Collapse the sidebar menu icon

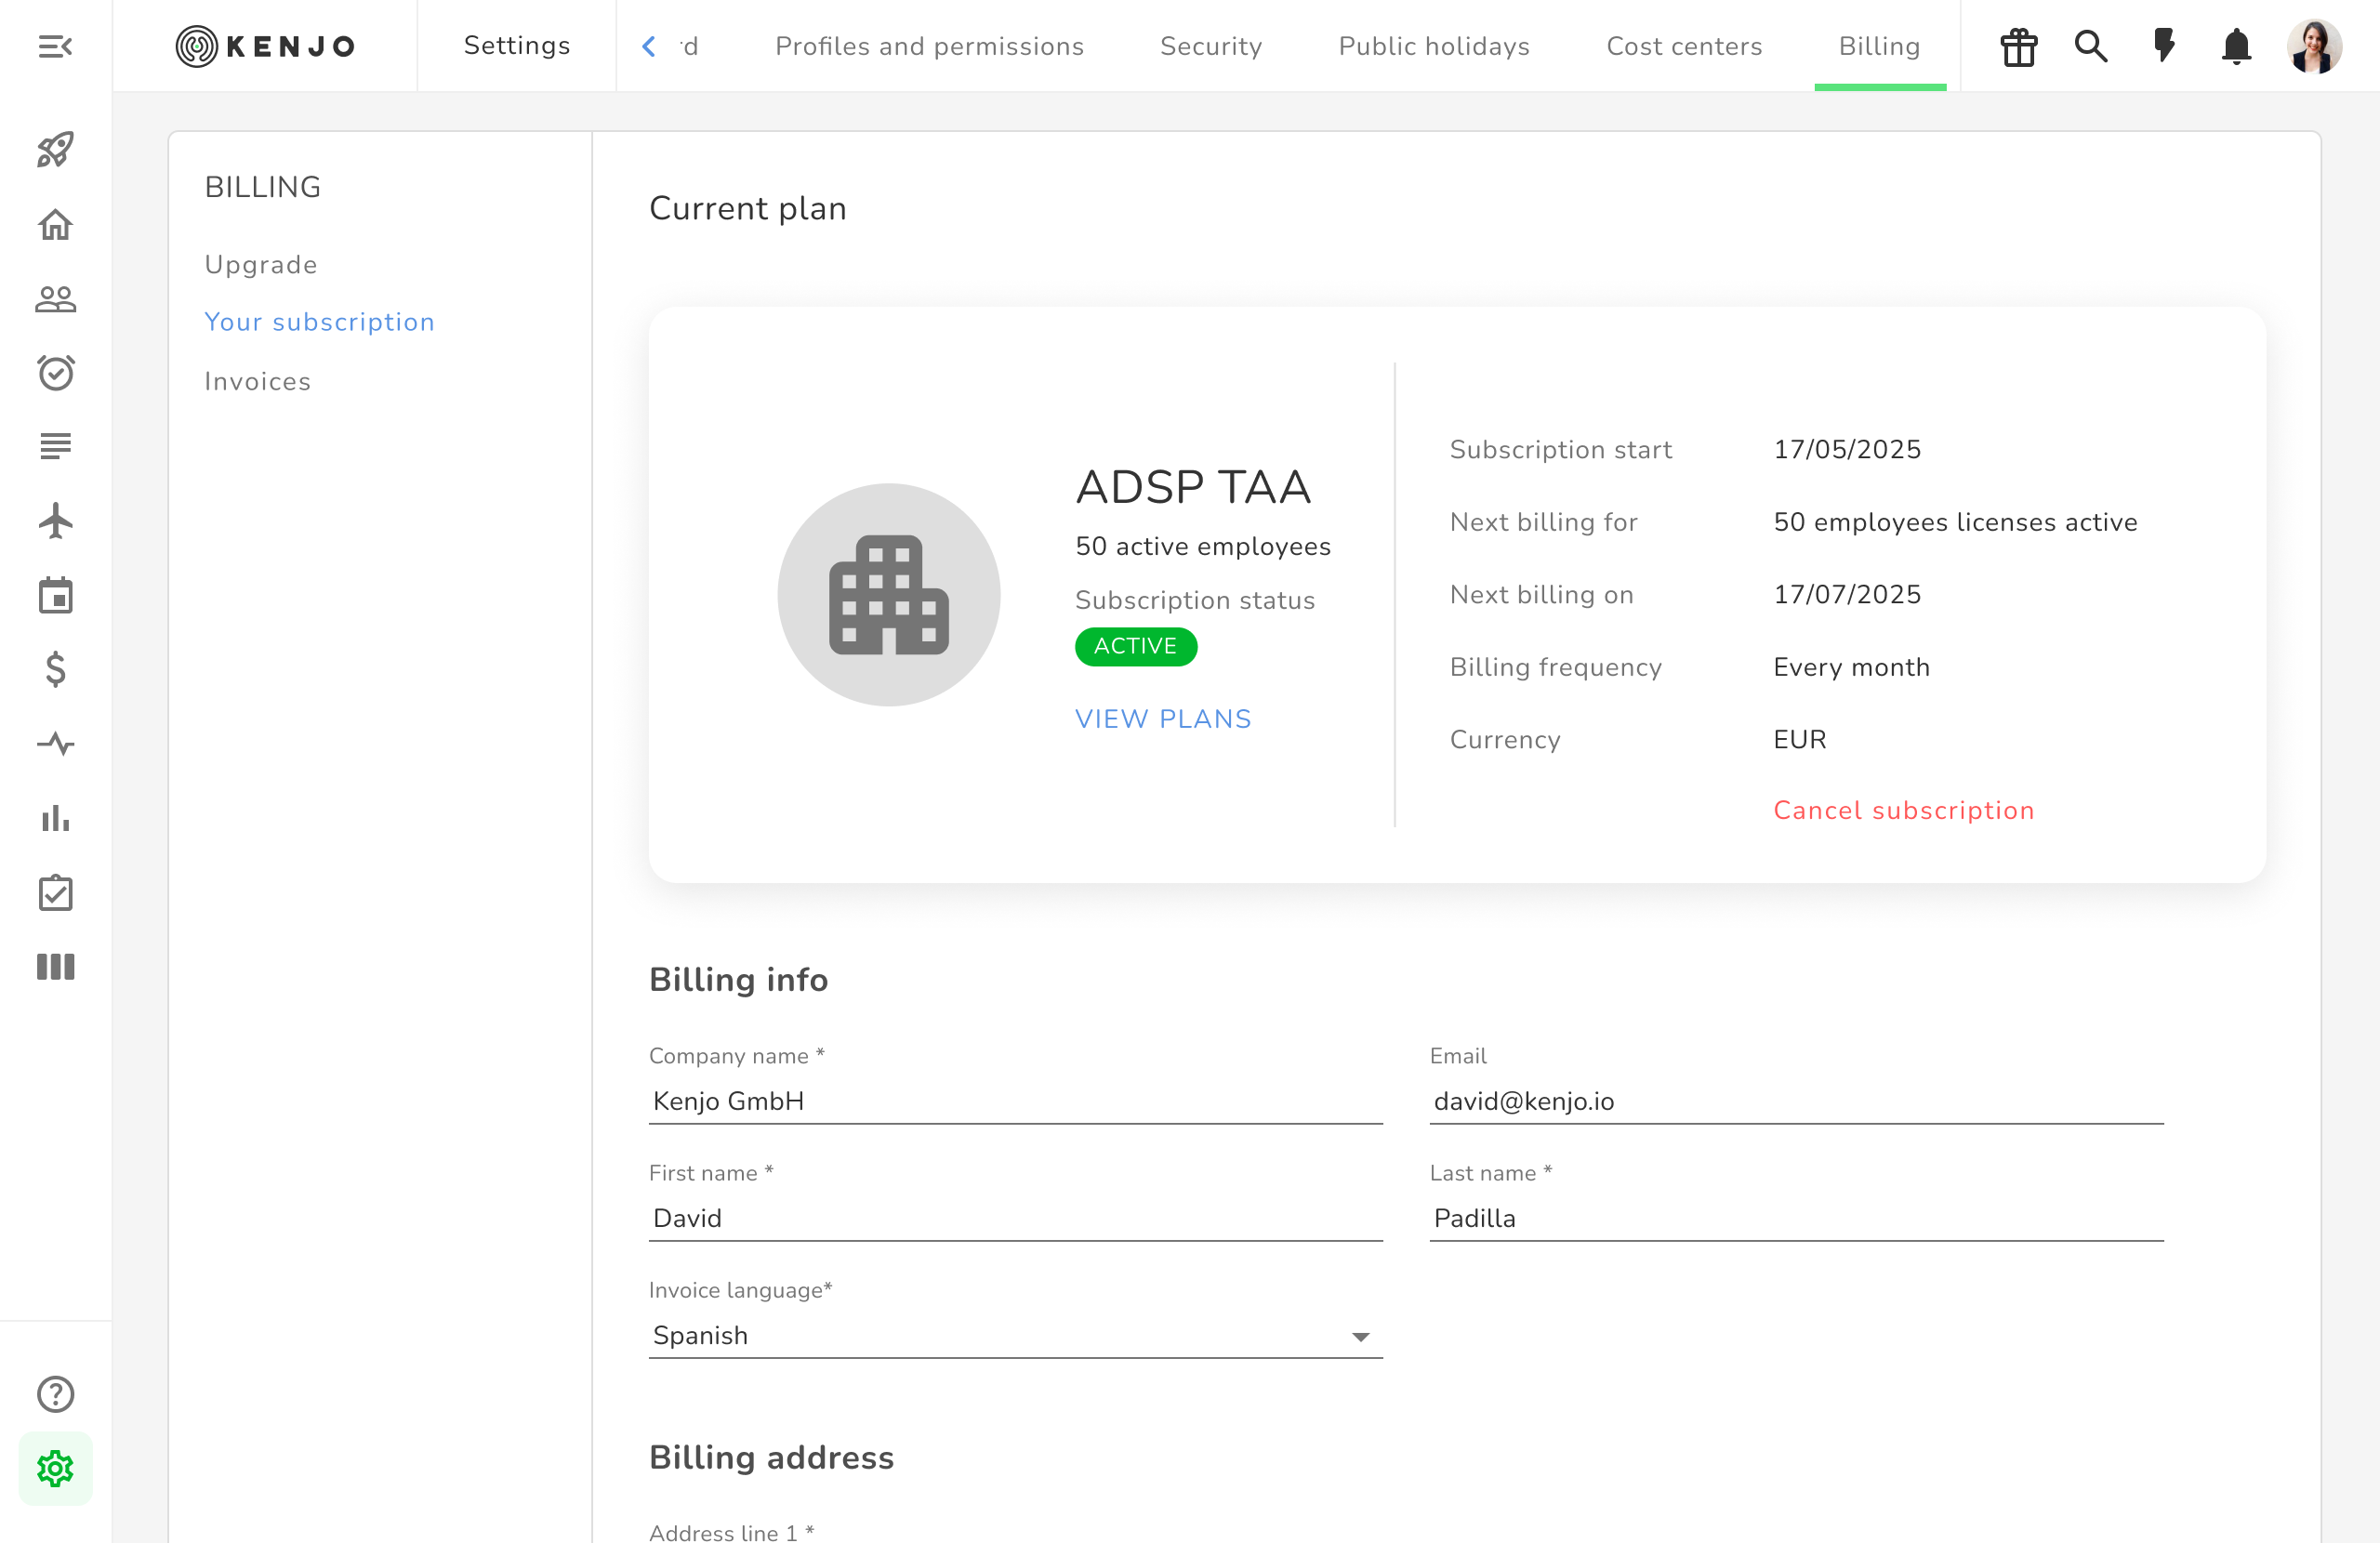[55, 46]
